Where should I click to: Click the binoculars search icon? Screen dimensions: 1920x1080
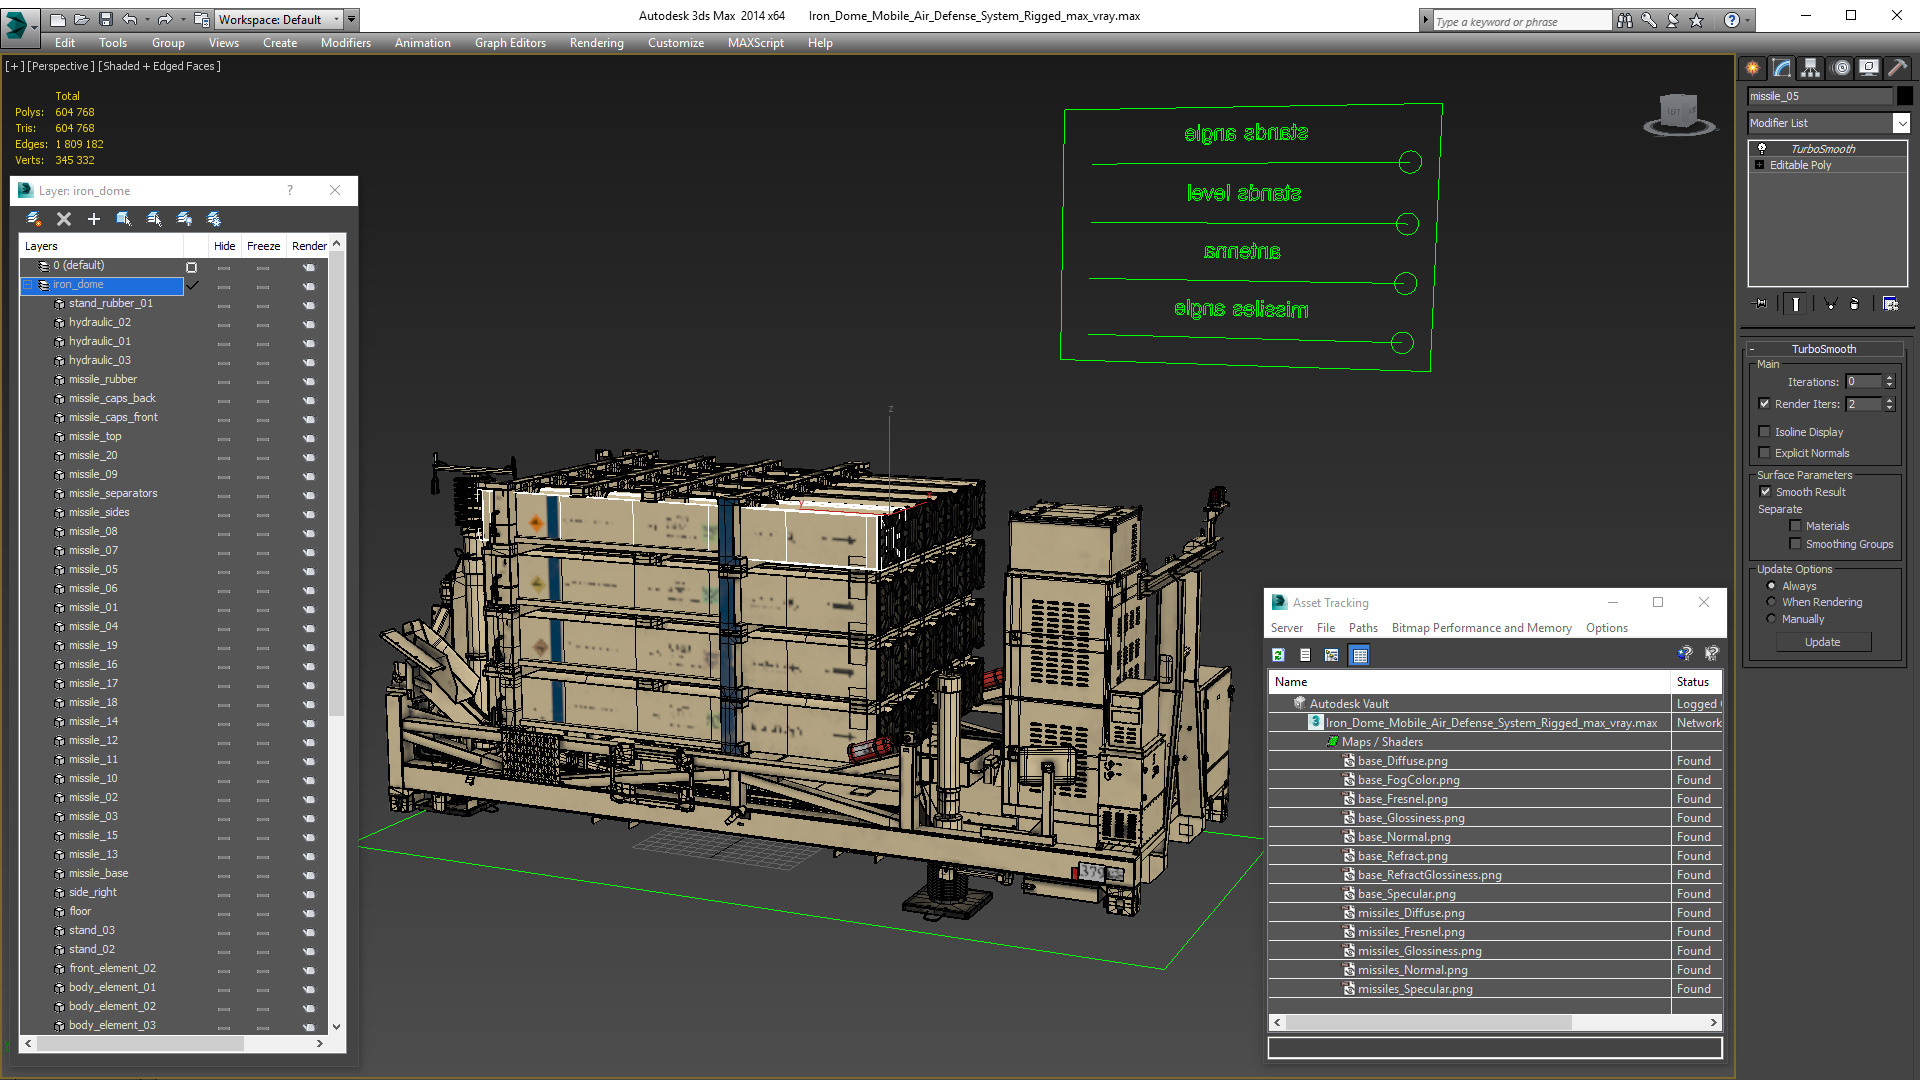click(1625, 20)
